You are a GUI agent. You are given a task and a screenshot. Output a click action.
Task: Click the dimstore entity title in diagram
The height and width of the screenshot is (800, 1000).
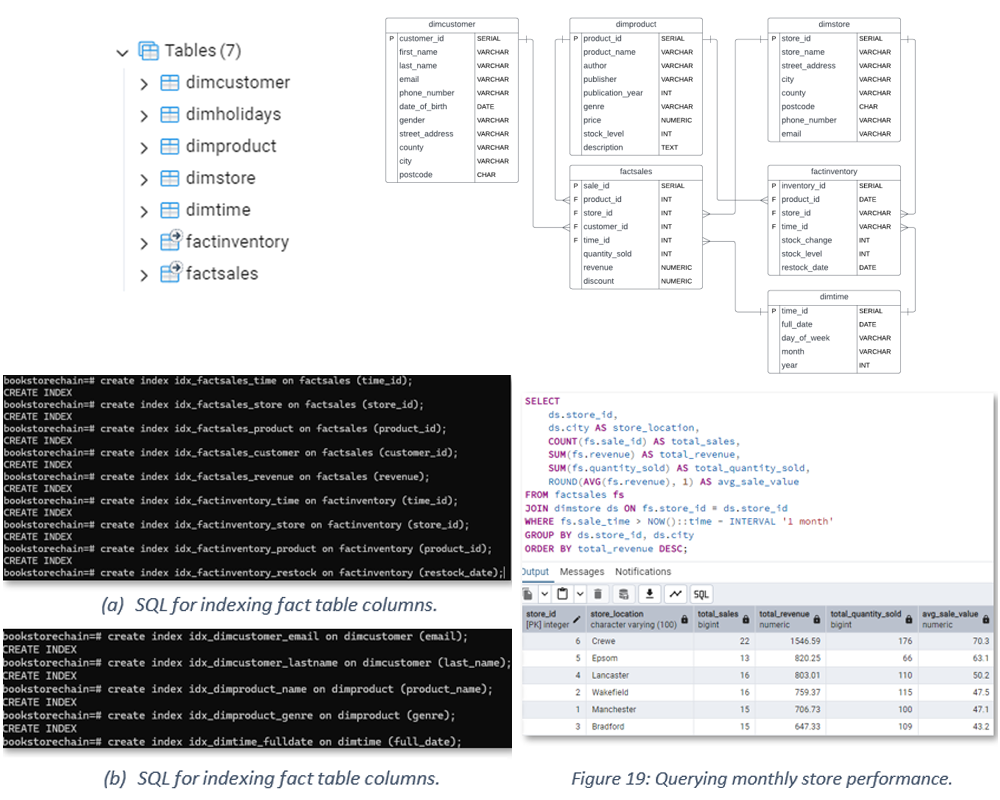coord(834,24)
